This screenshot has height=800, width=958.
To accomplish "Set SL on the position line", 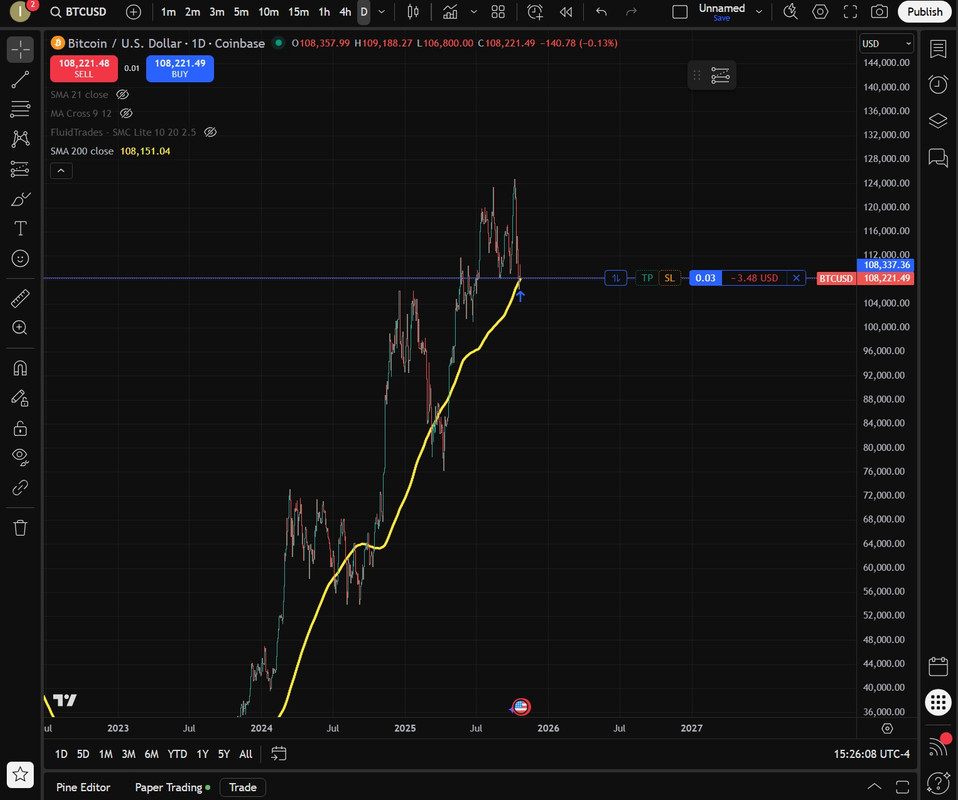I will click(x=670, y=278).
